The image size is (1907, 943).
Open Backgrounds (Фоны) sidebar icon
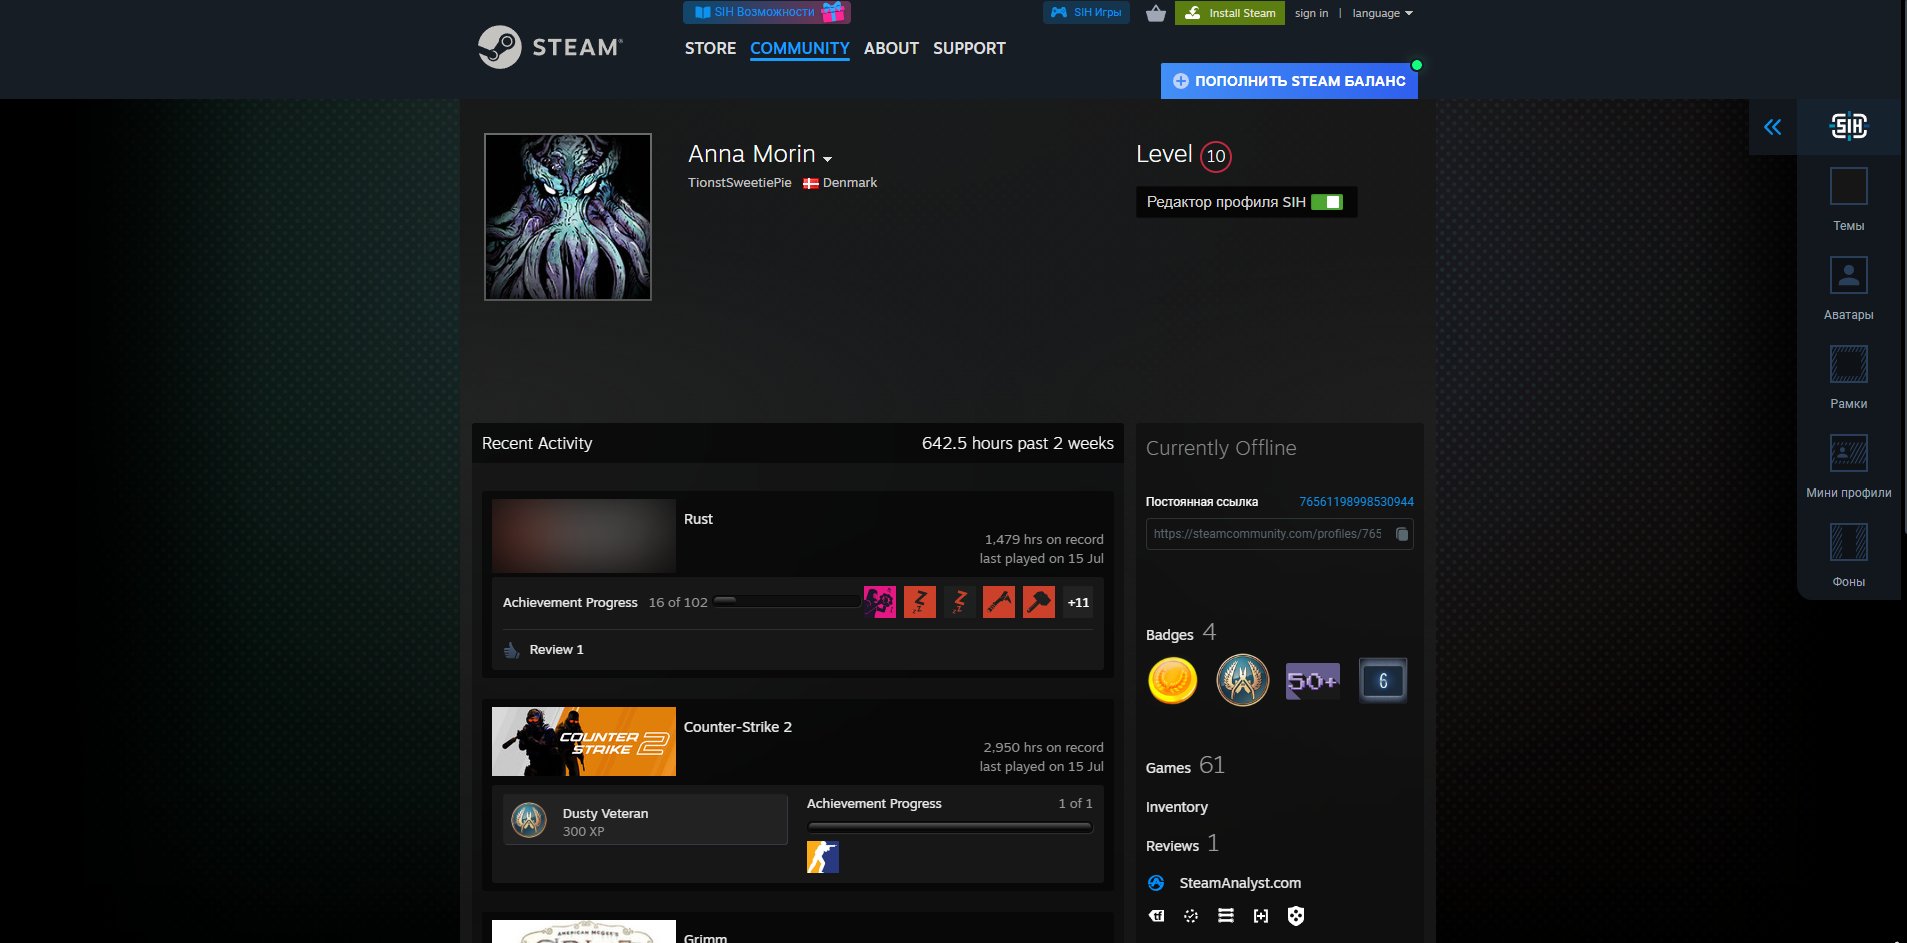pyautogui.click(x=1848, y=542)
